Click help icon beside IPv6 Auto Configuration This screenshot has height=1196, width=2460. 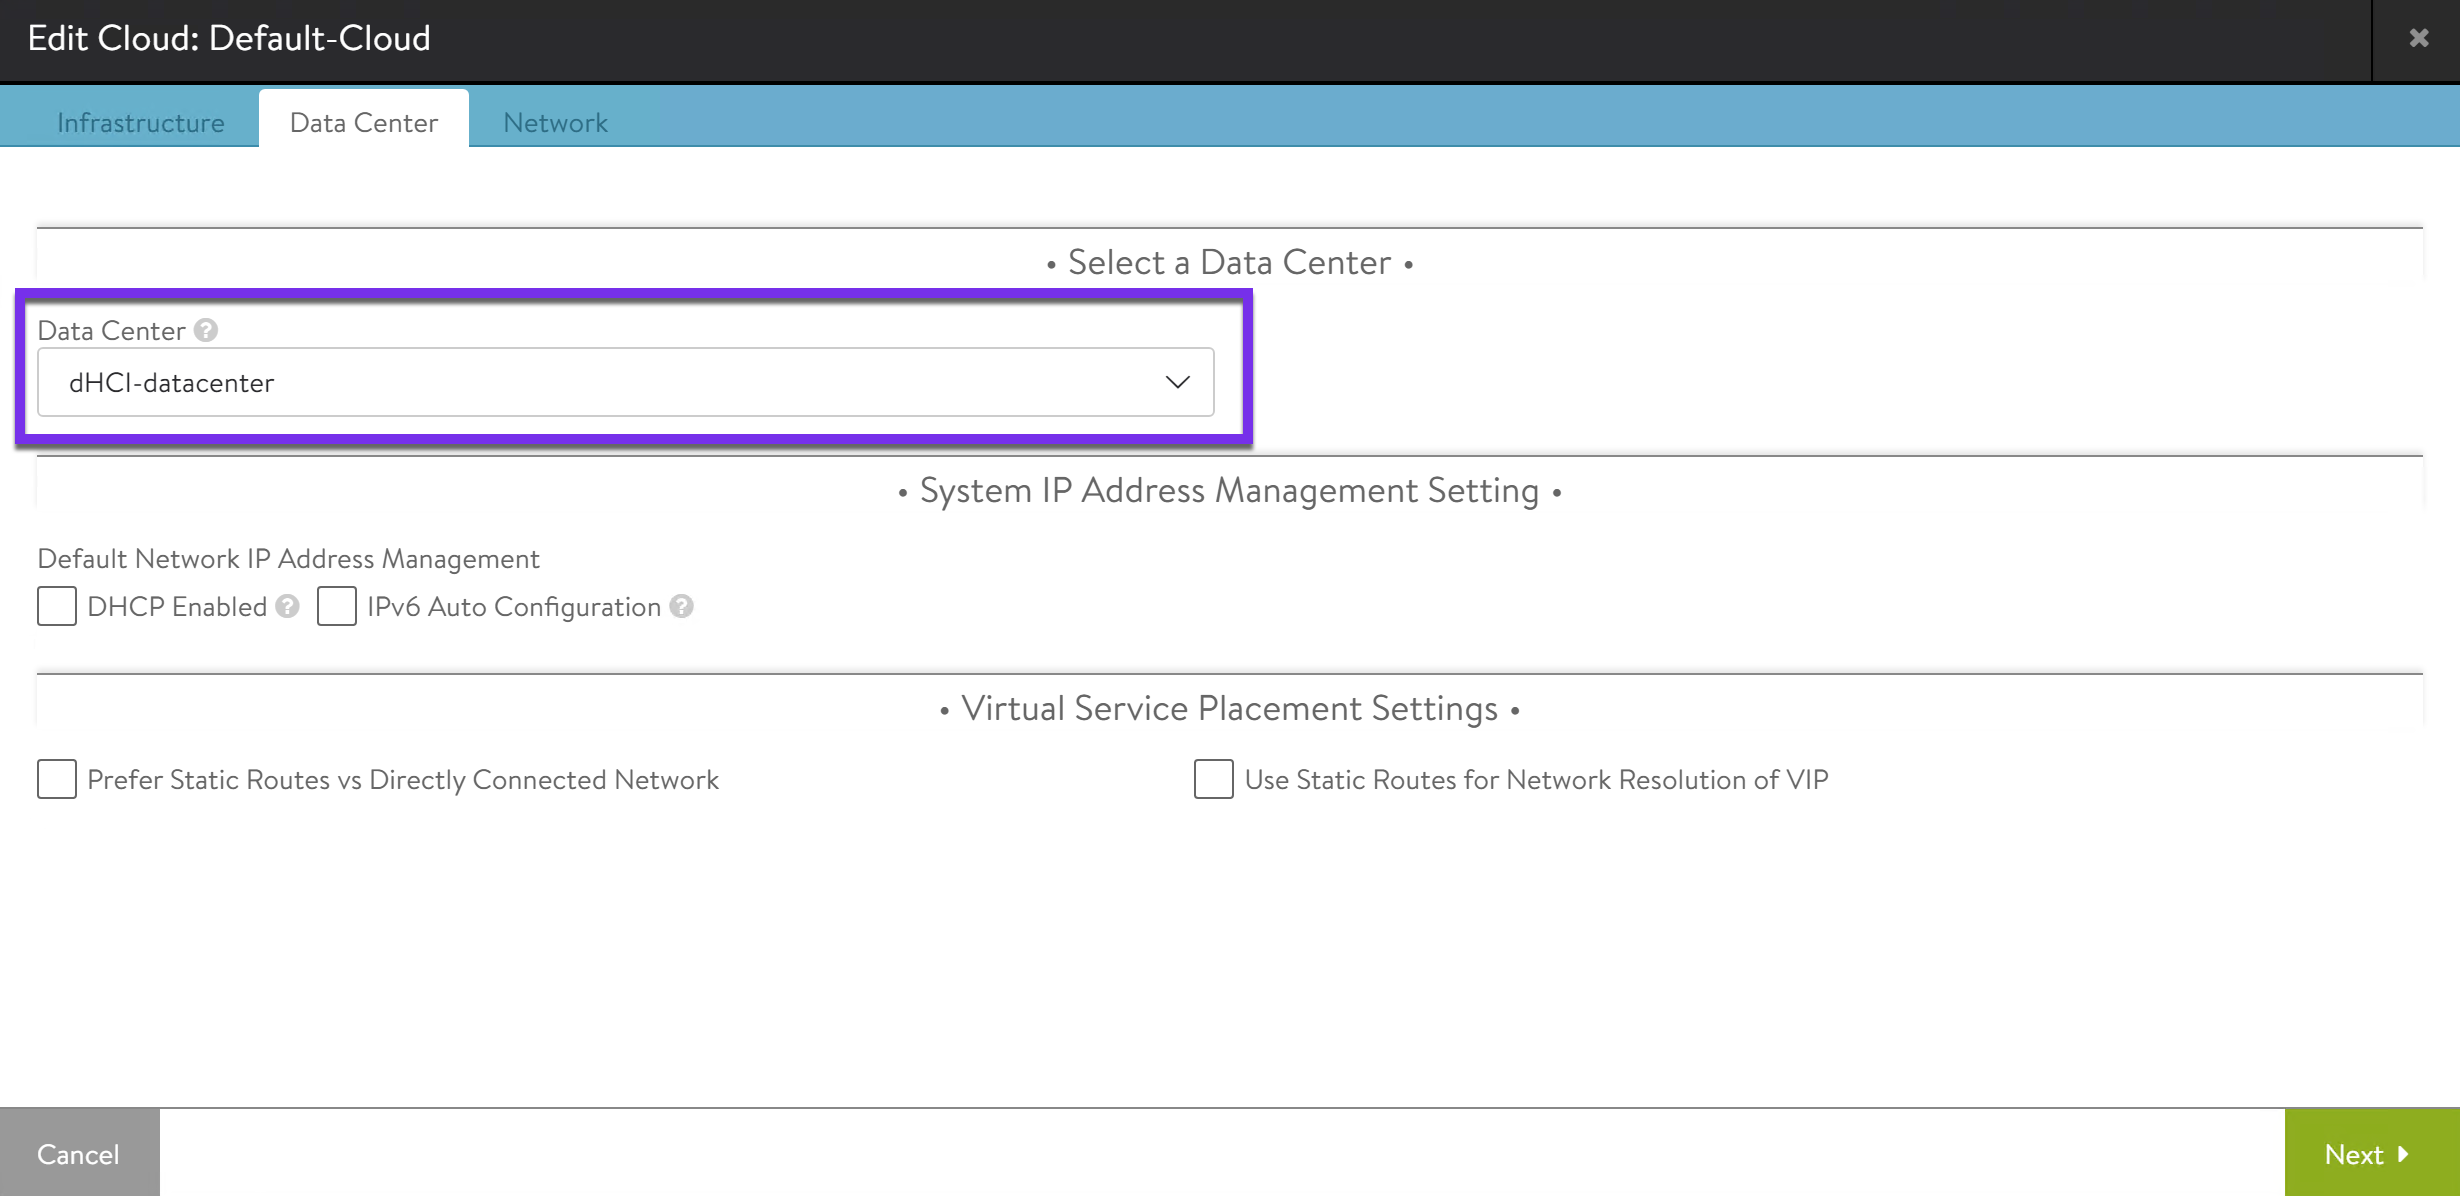pyautogui.click(x=682, y=607)
